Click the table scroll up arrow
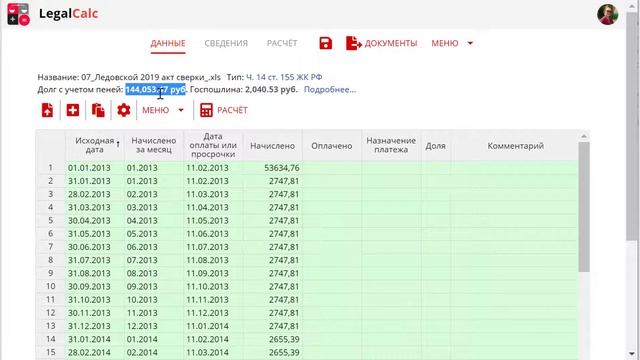Screen dimensions: 640x360 point(584,136)
